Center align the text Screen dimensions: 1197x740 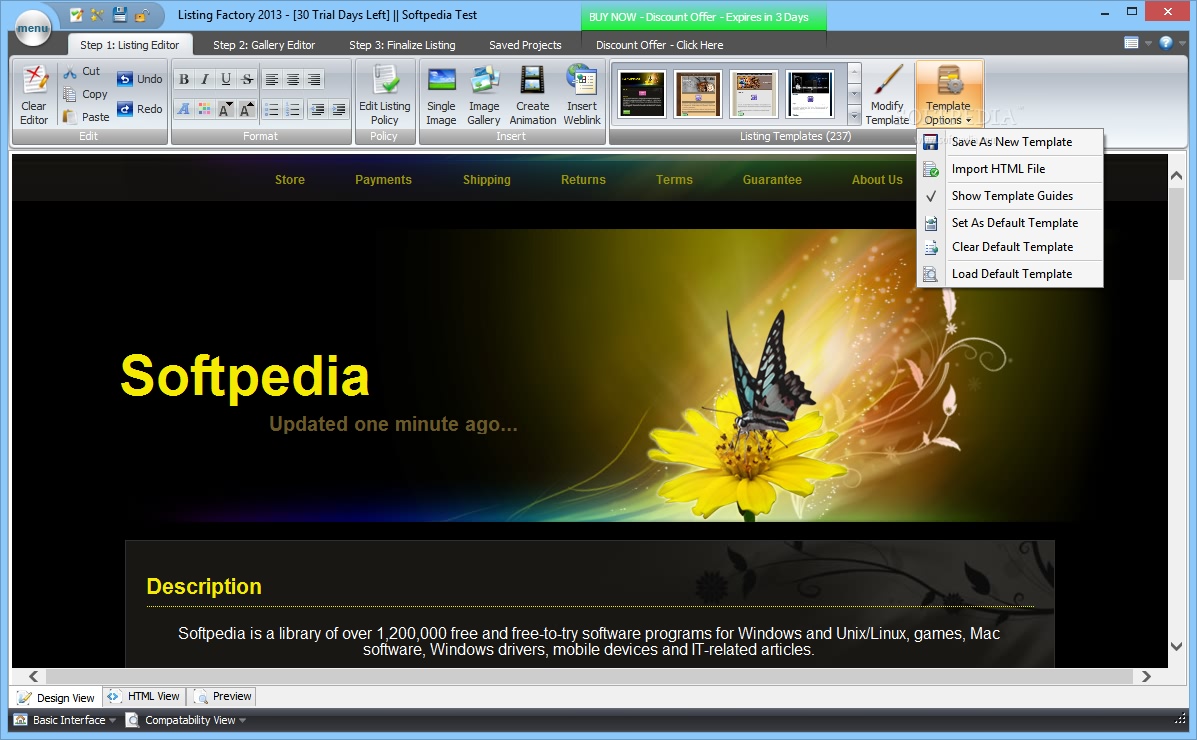pyautogui.click(x=293, y=79)
